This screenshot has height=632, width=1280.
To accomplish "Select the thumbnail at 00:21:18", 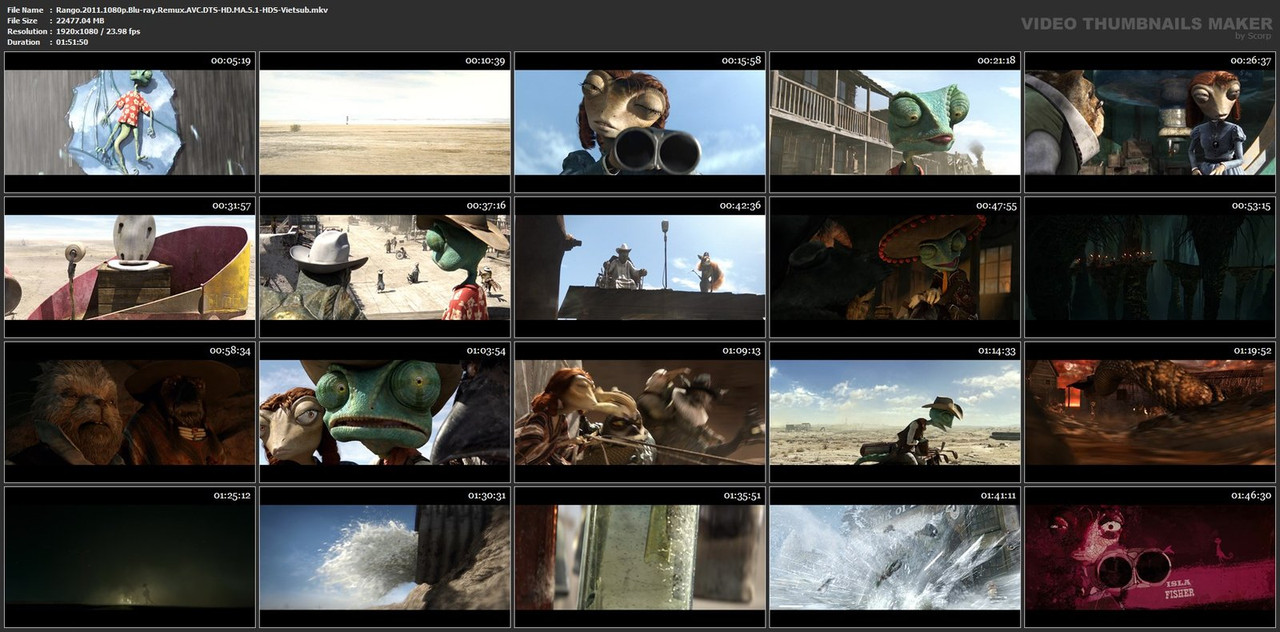I will point(895,122).
